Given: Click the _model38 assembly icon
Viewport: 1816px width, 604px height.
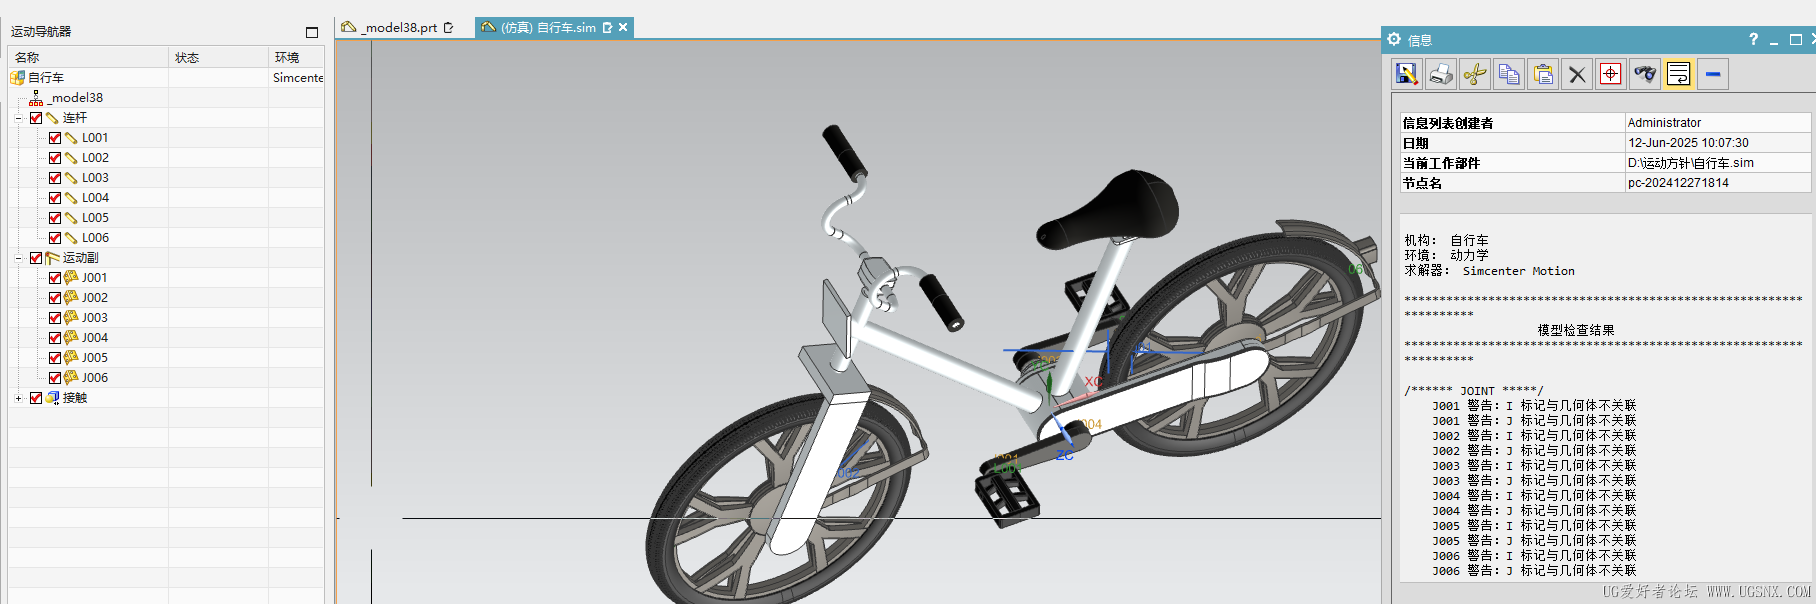Looking at the screenshot, I should click(36, 97).
